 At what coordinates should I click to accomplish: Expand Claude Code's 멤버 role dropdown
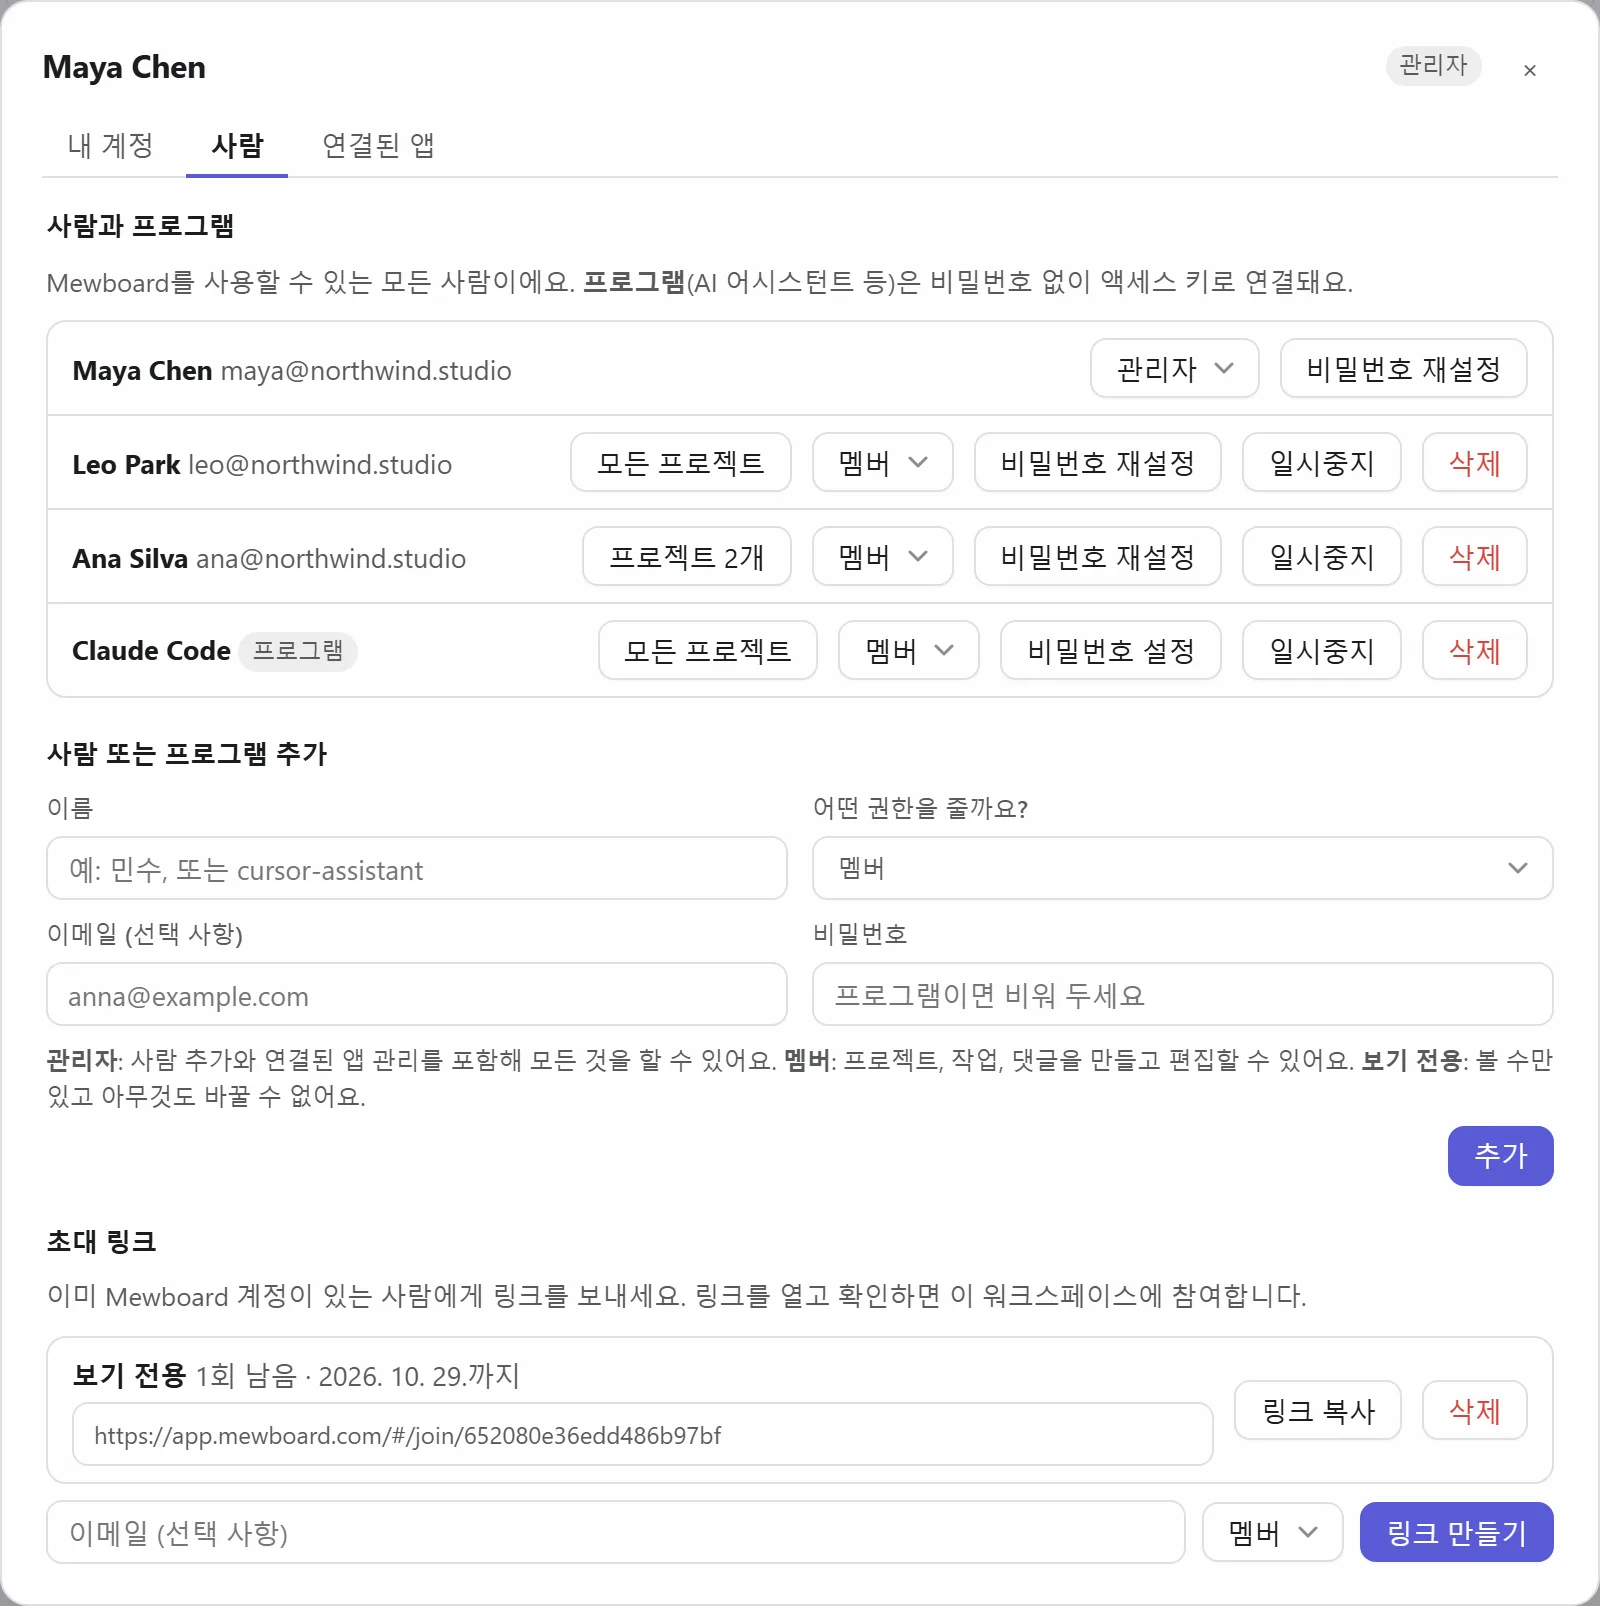tap(908, 651)
